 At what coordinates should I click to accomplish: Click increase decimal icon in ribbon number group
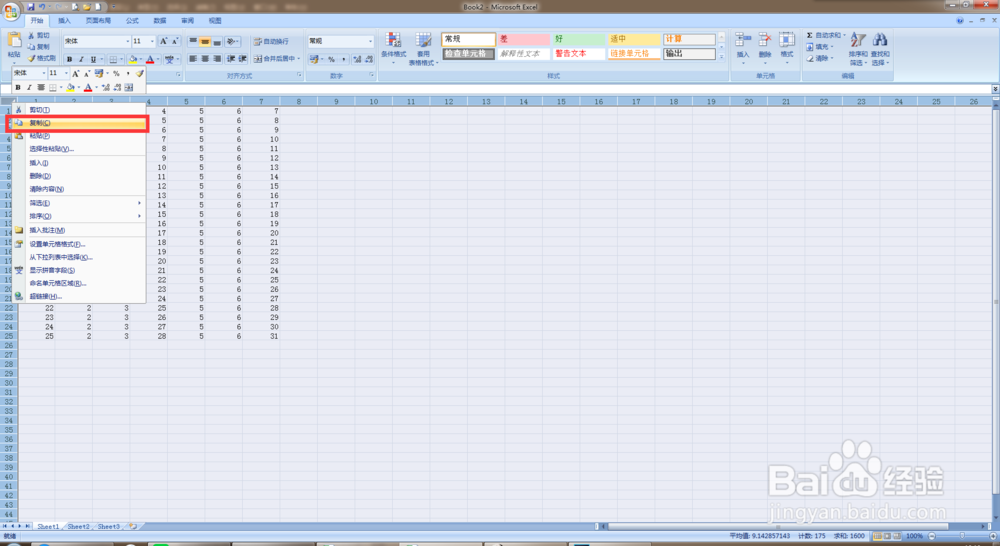click(357, 59)
